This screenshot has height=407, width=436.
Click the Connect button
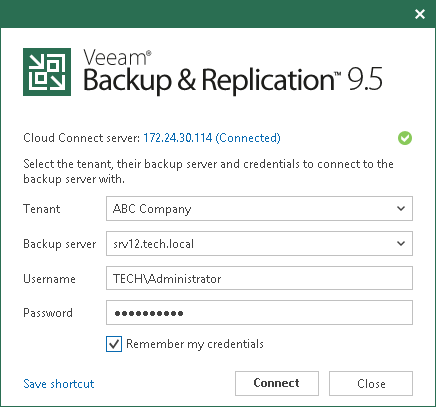tap(277, 383)
